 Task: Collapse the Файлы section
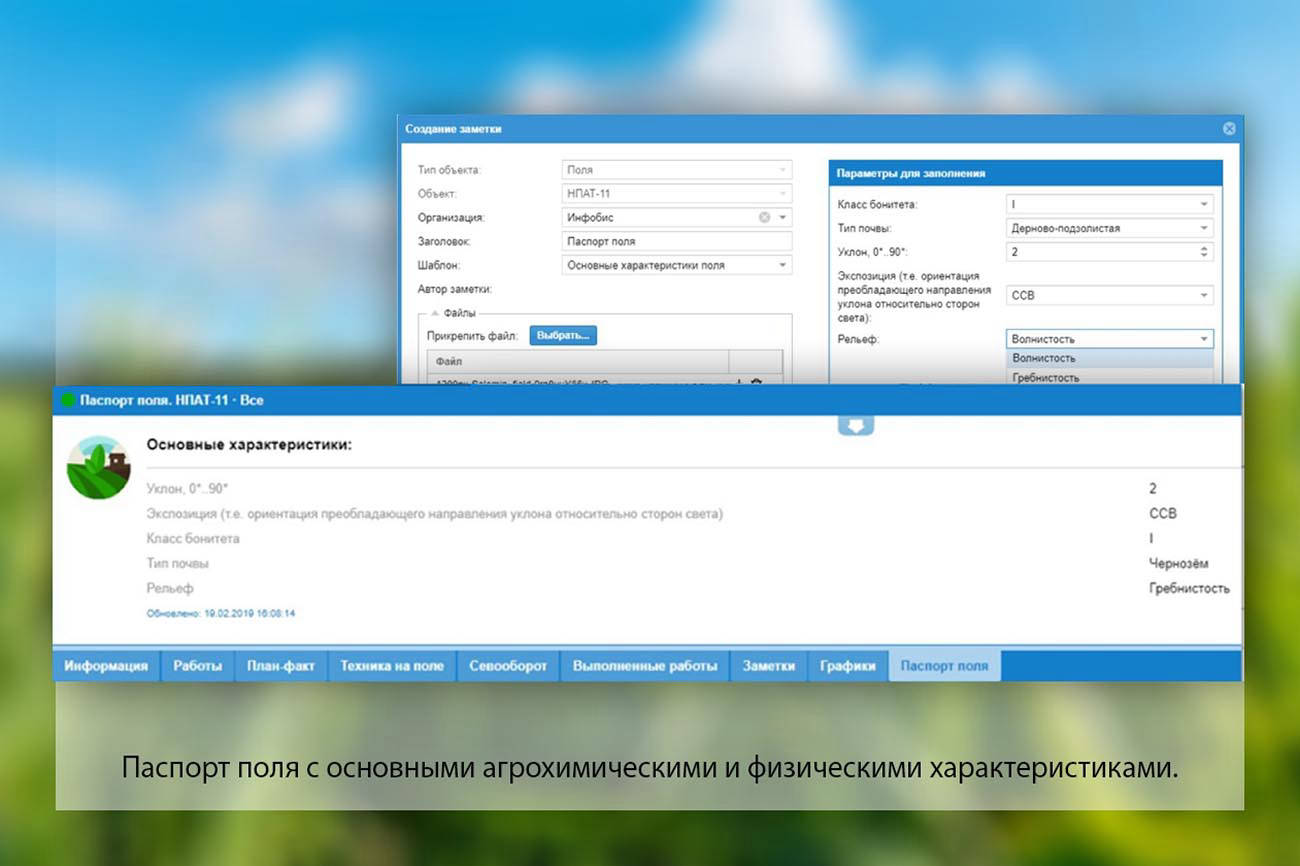tap(433, 313)
